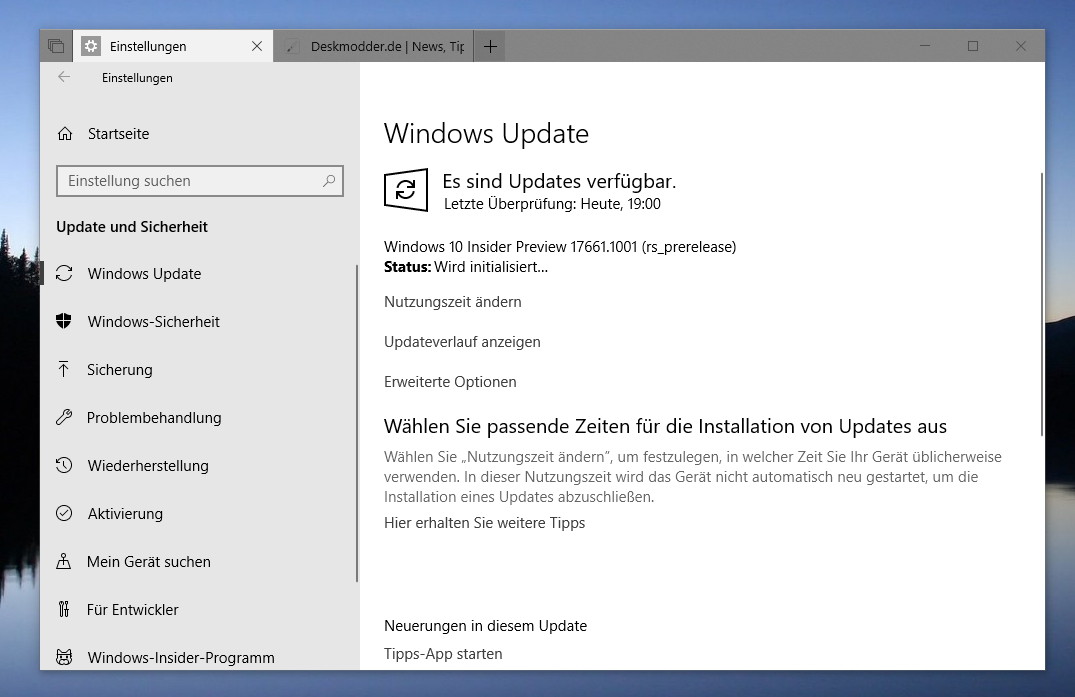The height and width of the screenshot is (697, 1075).
Task: Click the large update status refresh icon
Action: pyautogui.click(x=406, y=190)
